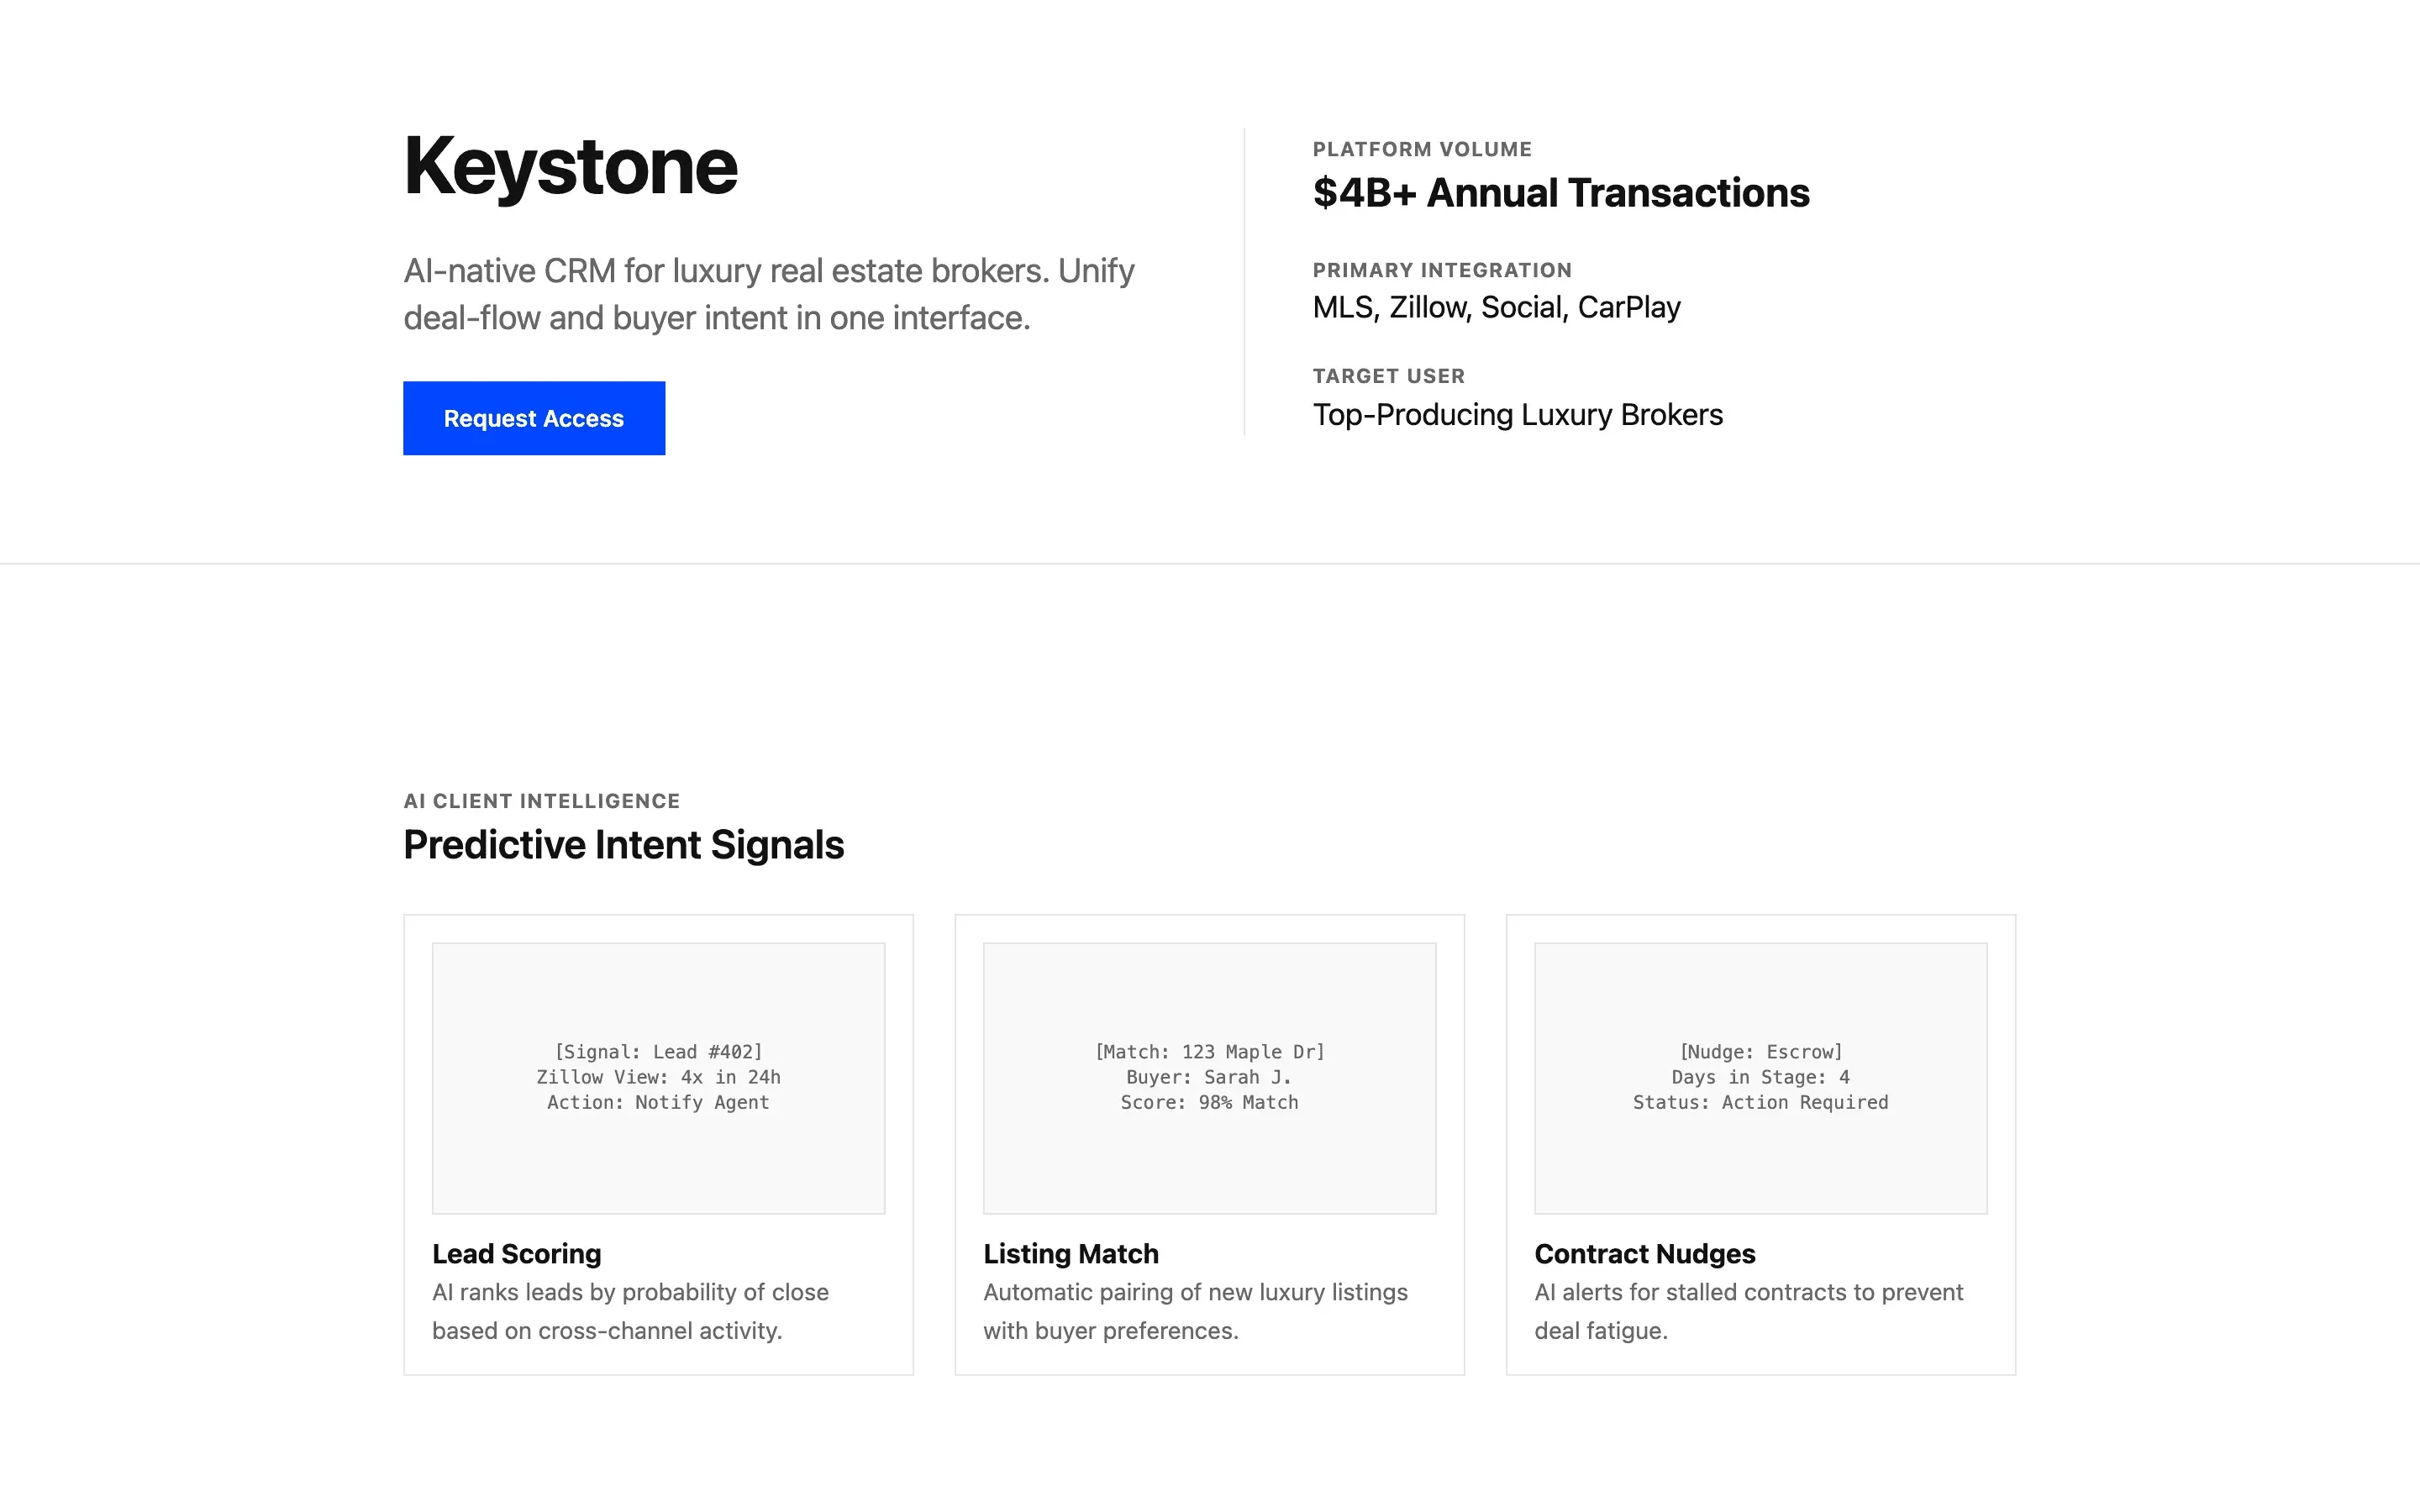2420x1512 pixels.
Task: Select the Contract Nudges card title
Action: point(1644,1253)
